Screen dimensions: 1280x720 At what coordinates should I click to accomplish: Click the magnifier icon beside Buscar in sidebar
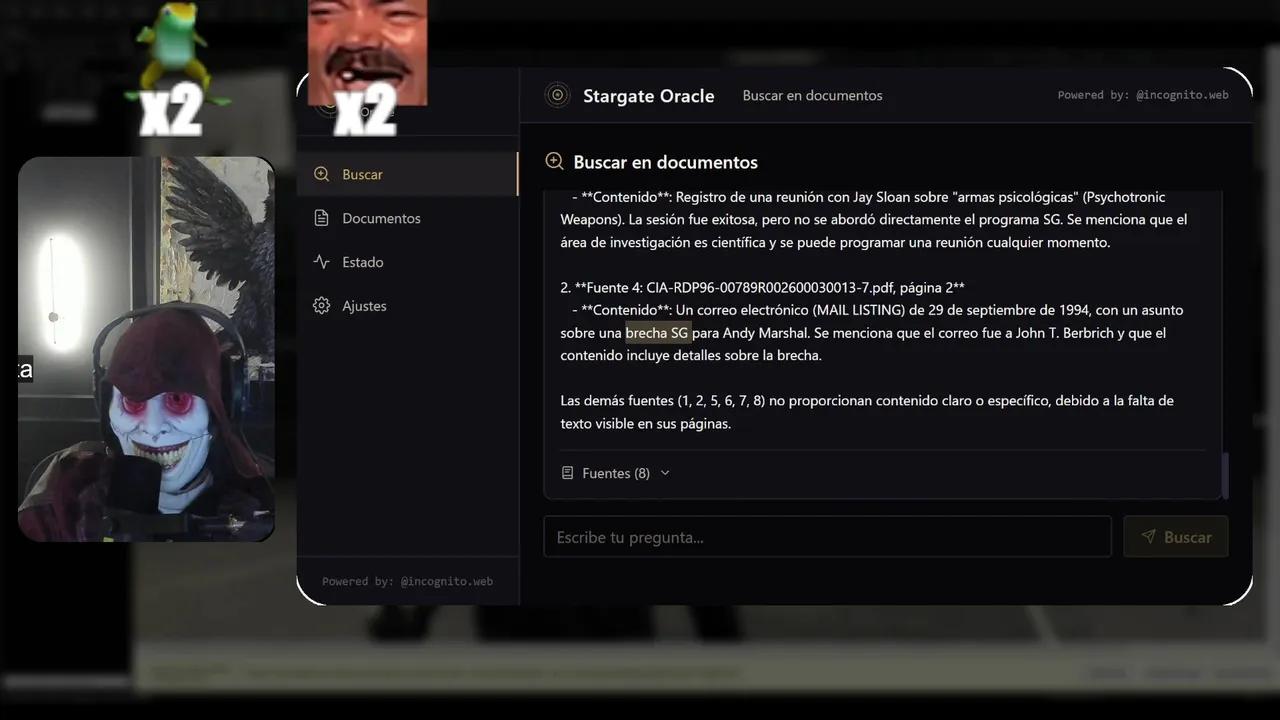pyautogui.click(x=321, y=174)
